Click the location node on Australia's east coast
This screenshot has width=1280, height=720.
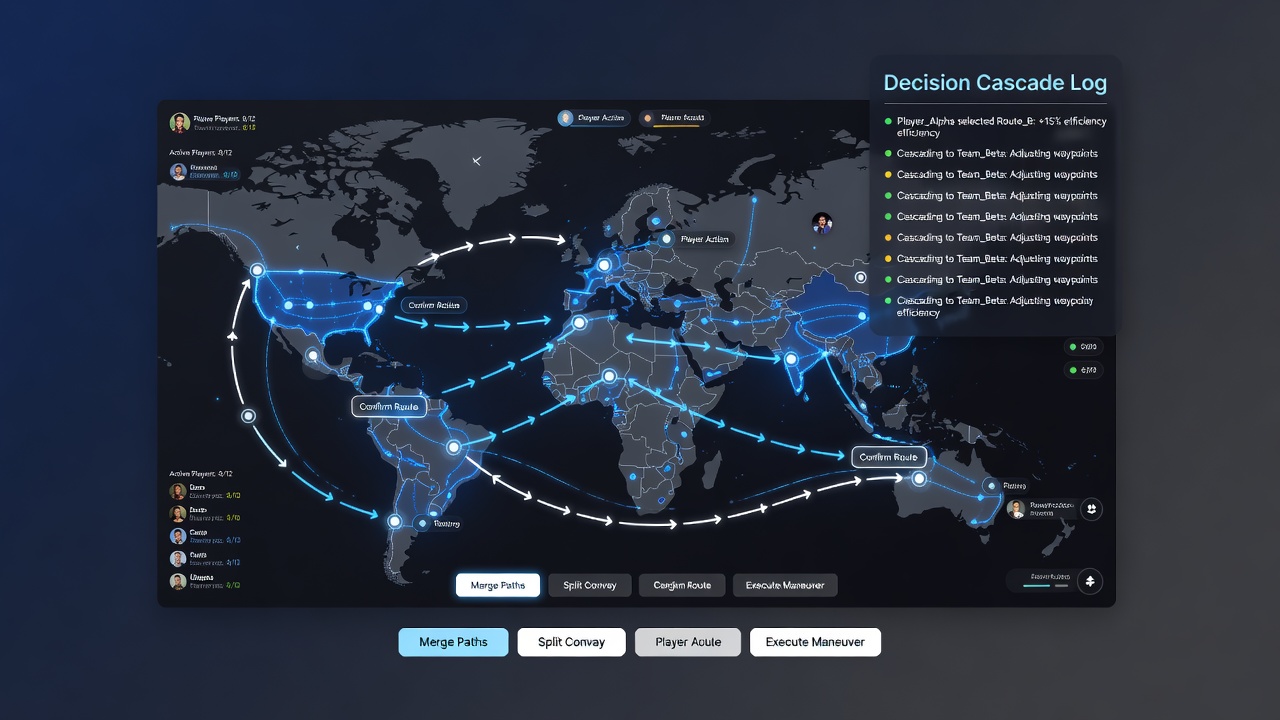991,486
